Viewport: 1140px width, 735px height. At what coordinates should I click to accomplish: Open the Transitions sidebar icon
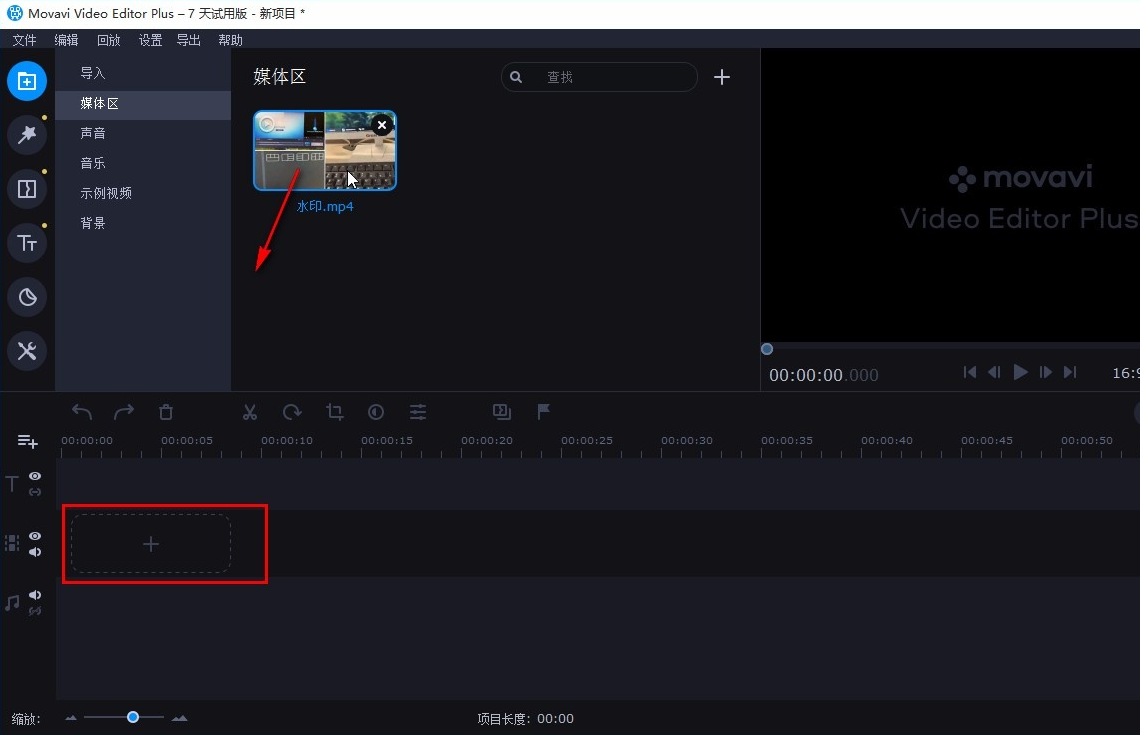pyautogui.click(x=27, y=189)
